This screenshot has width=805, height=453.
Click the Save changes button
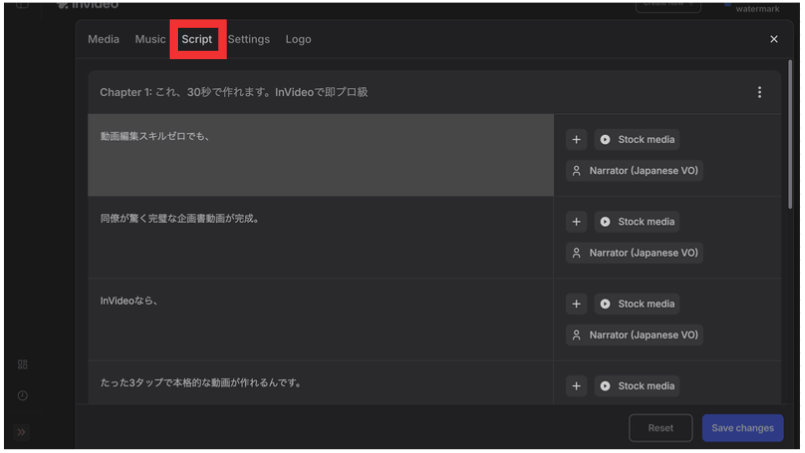click(742, 428)
